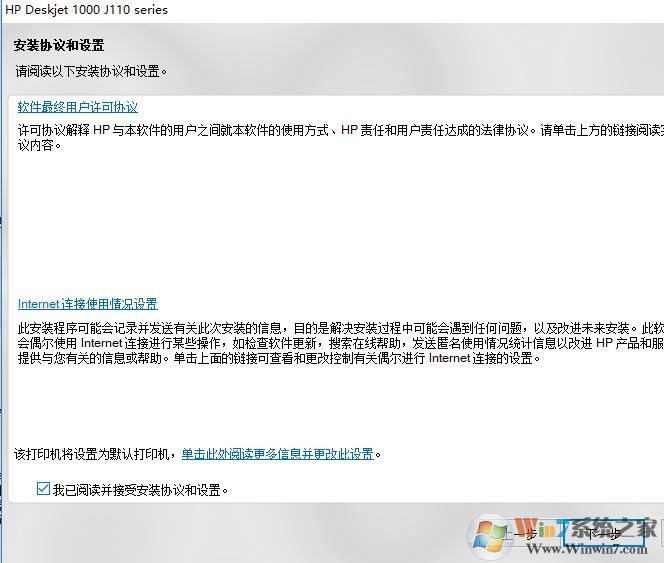Click the Www.Winwin7.com watermark text
Screen dimensions: 664x563
click(x=587, y=549)
